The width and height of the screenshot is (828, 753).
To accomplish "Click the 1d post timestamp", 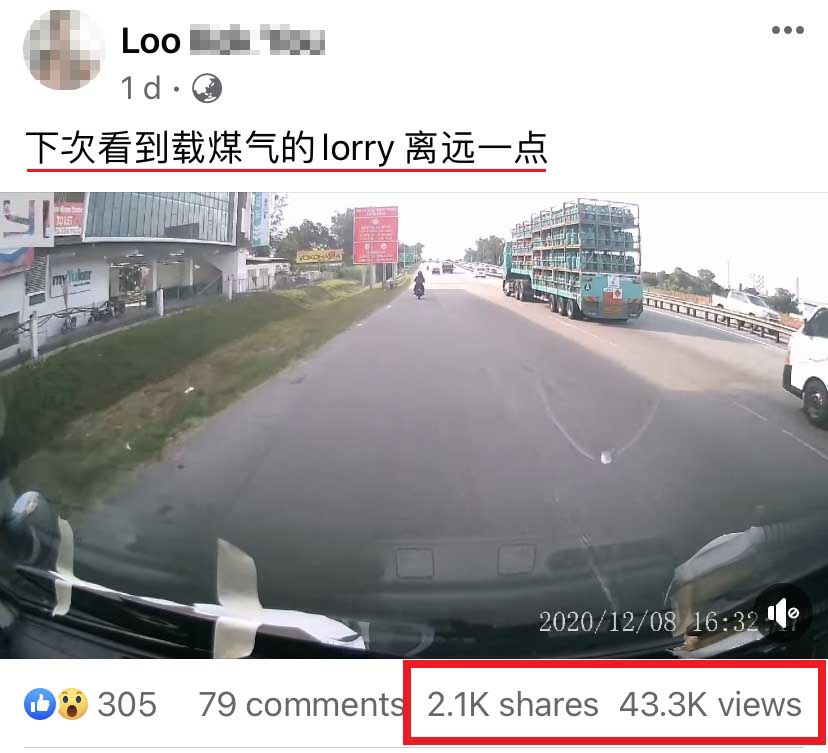I will pyautogui.click(x=140, y=88).
